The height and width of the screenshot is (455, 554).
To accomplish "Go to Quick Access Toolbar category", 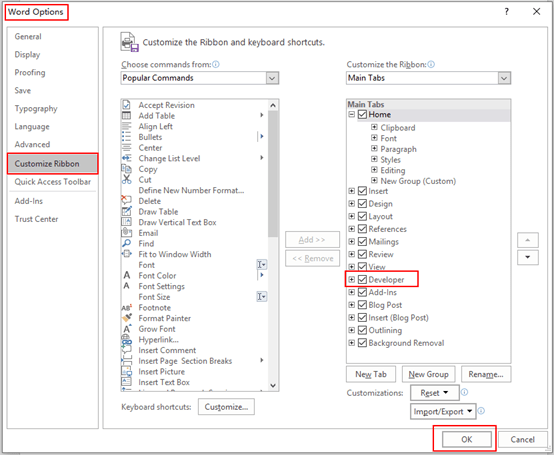I will point(53,182).
